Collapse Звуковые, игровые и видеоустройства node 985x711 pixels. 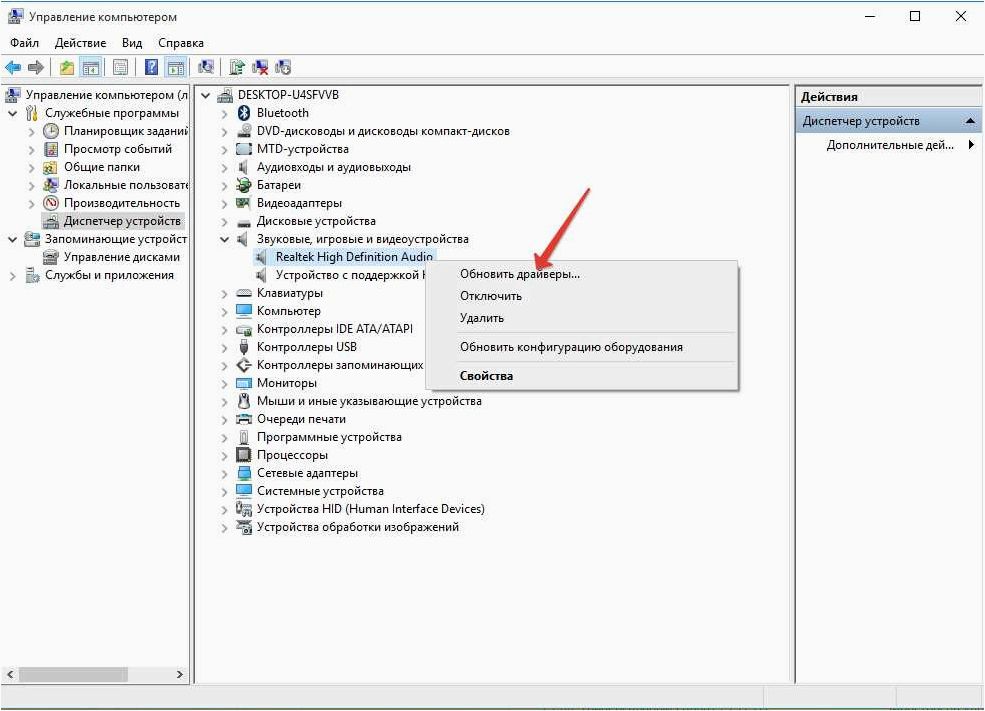click(x=224, y=239)
